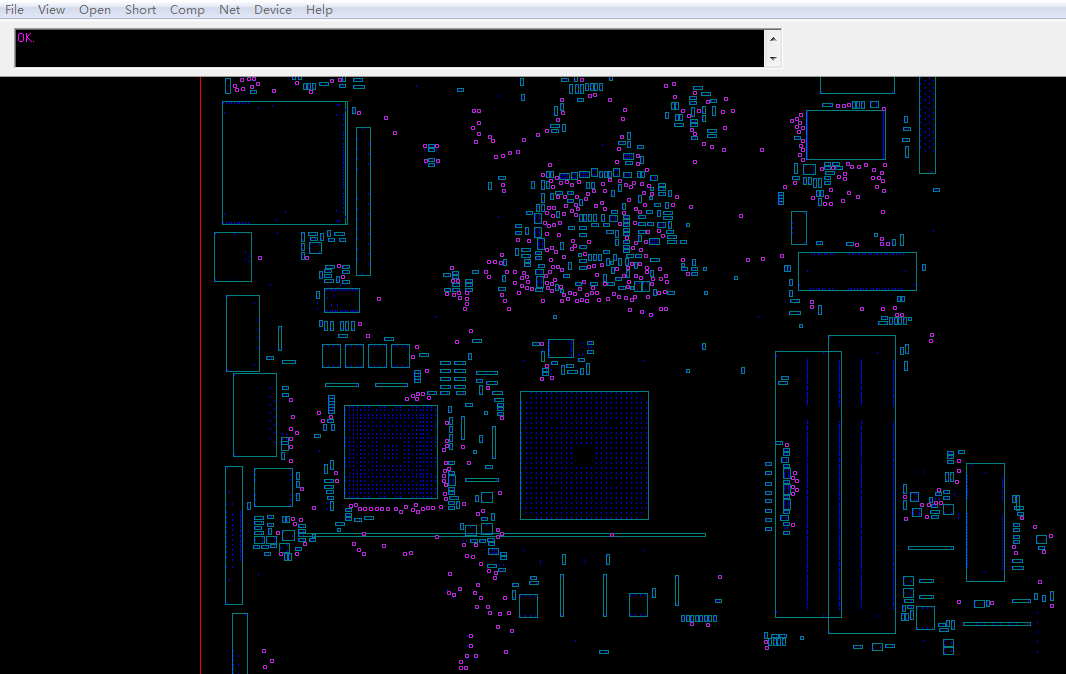Screen dimensions: 1066x674
Task: Open the Net menu
Action: [x=229, y=10]
